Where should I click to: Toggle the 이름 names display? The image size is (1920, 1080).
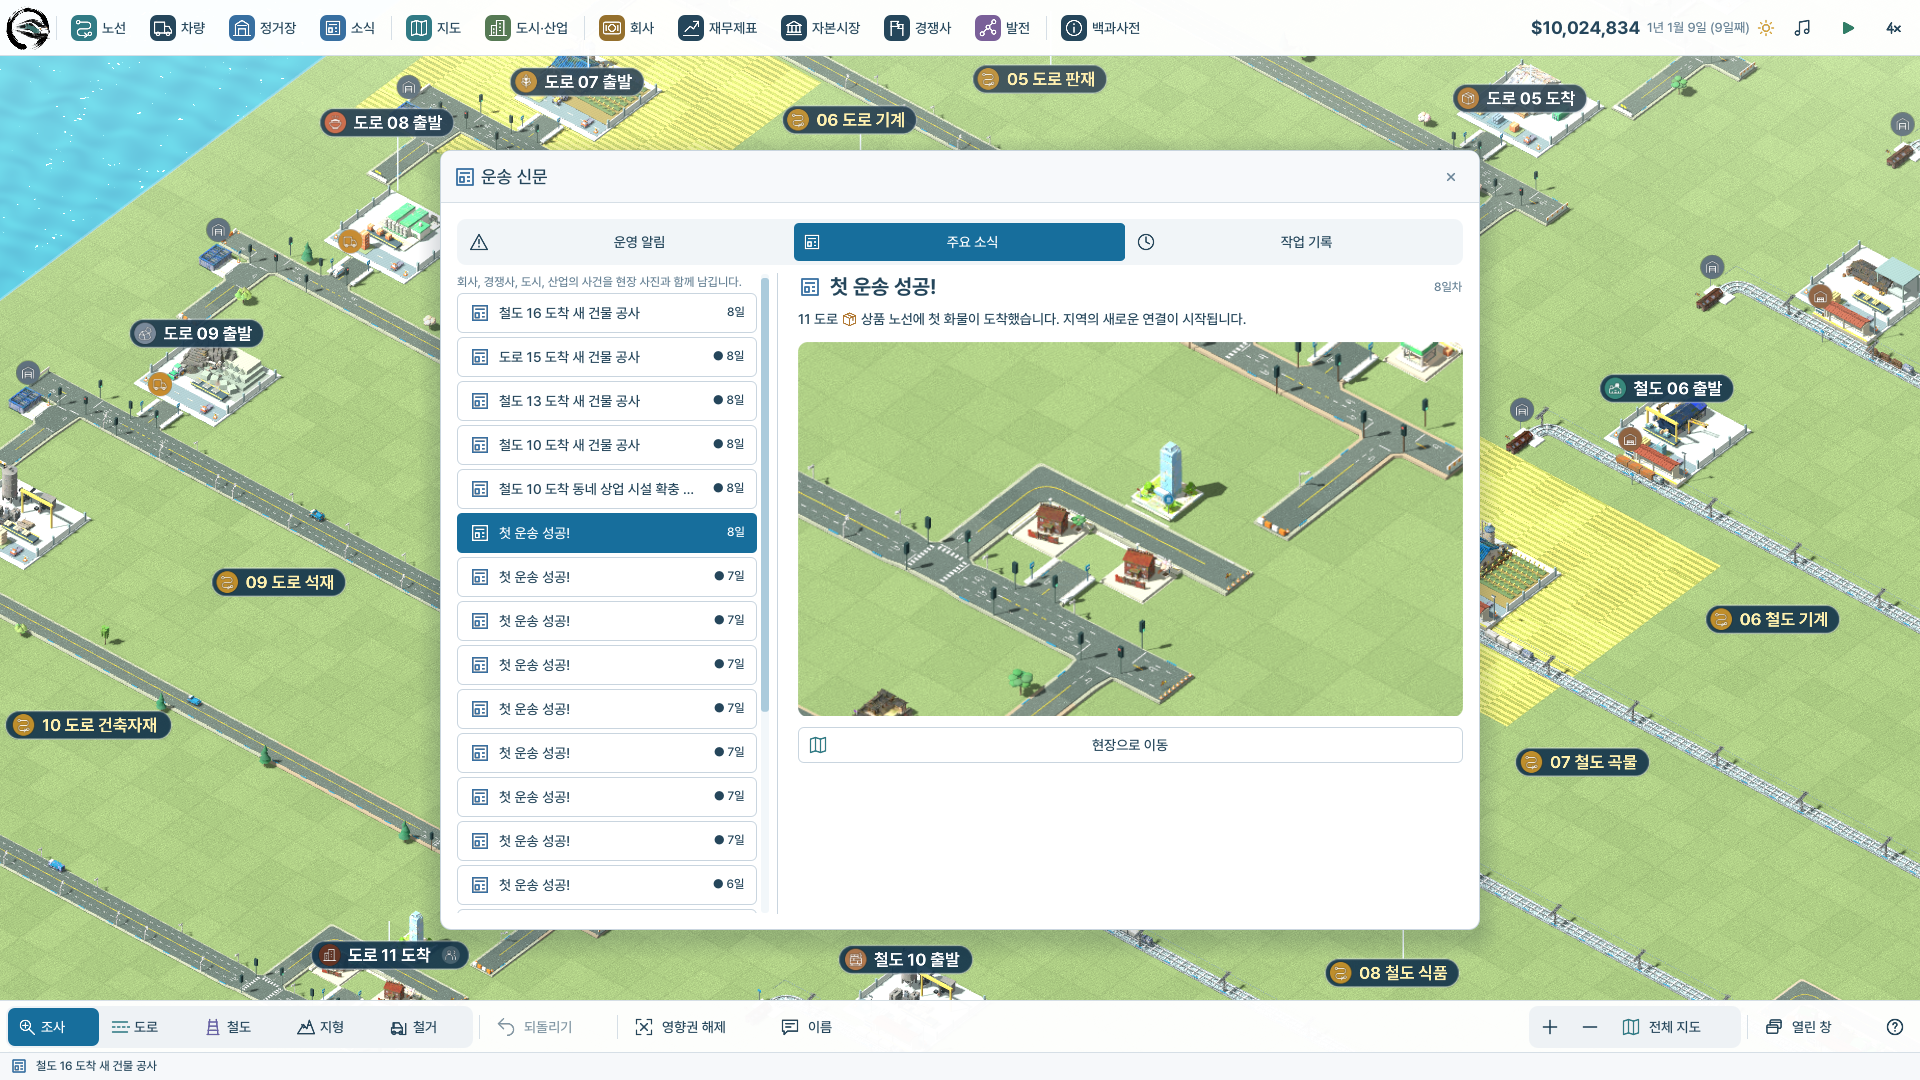pyautogui.click(x=807, y=1027)
